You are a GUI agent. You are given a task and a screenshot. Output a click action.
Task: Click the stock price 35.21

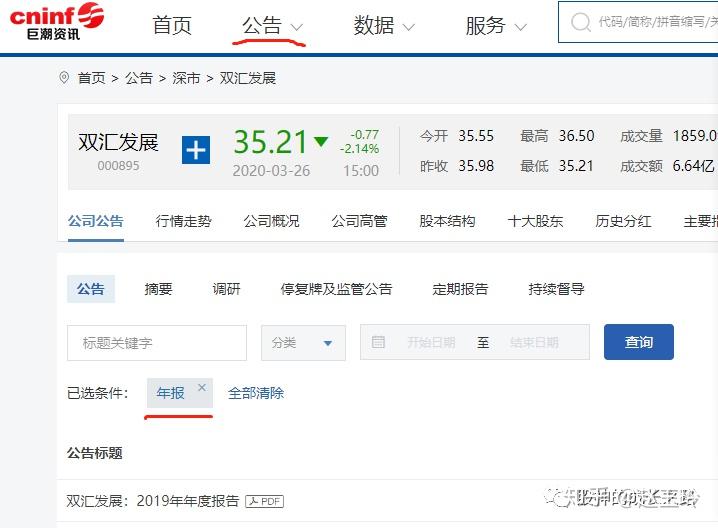pyautogui.click(x=270, y=142)
